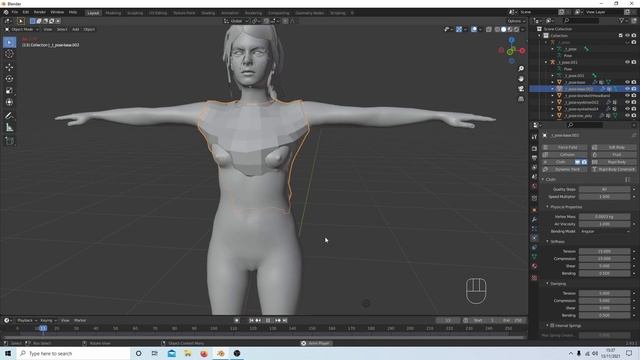Viewport: 640px width, 360px height.
Task: Select the Rotate tool
Action: tap(9, 79)
